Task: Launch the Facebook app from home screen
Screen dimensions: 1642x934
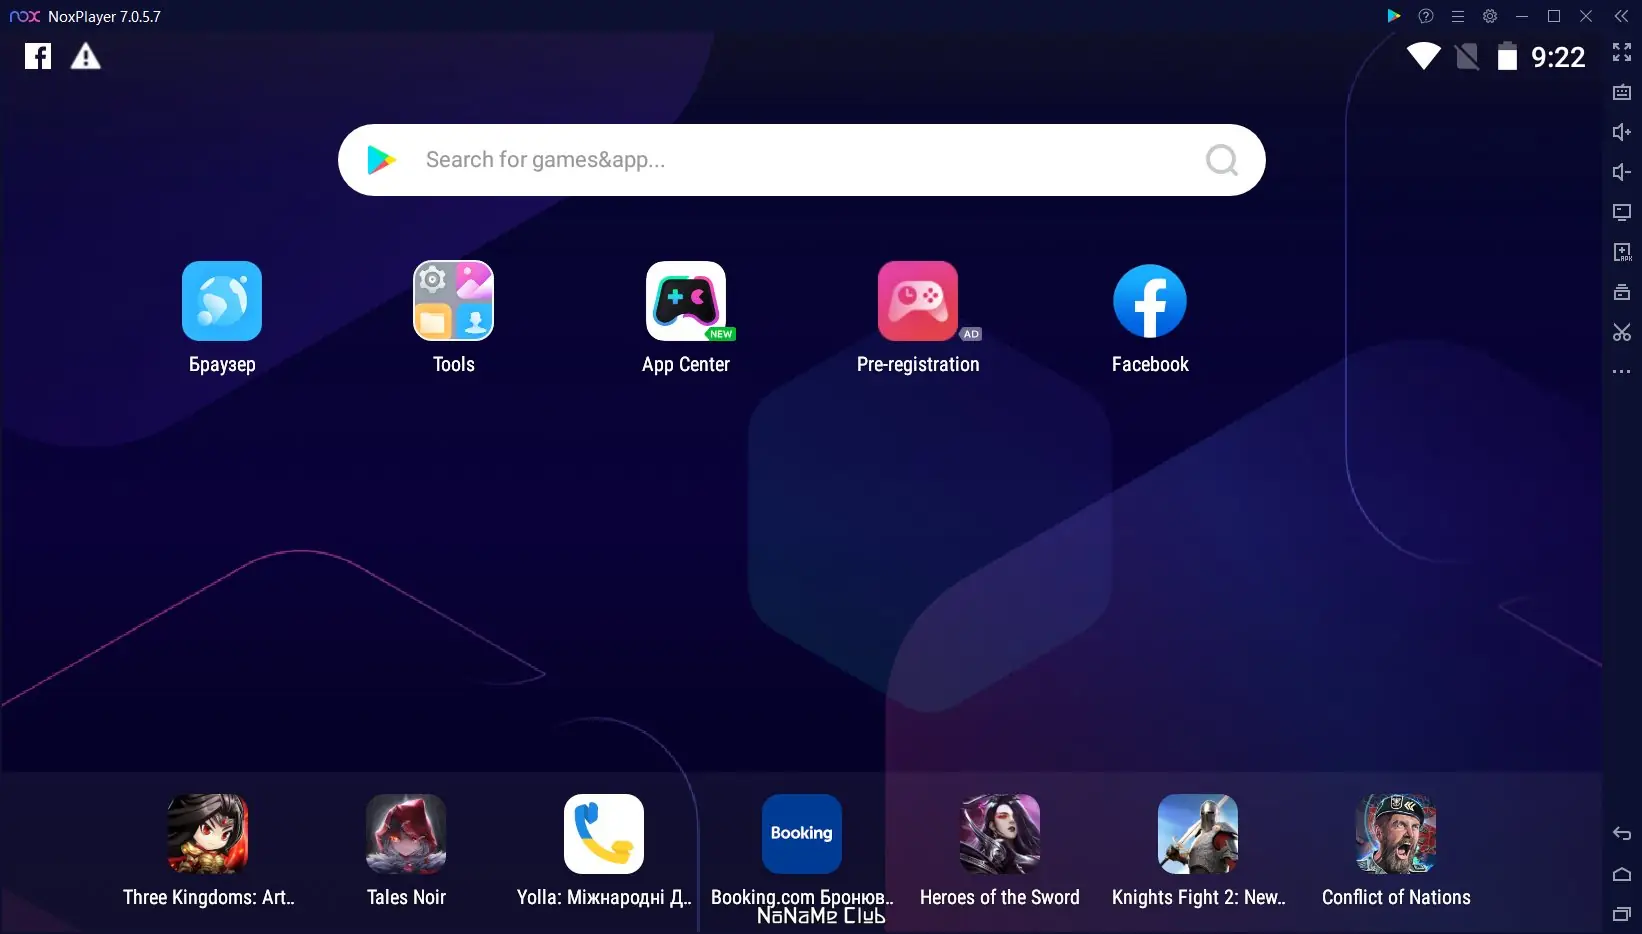Action: click(1150, 301)
